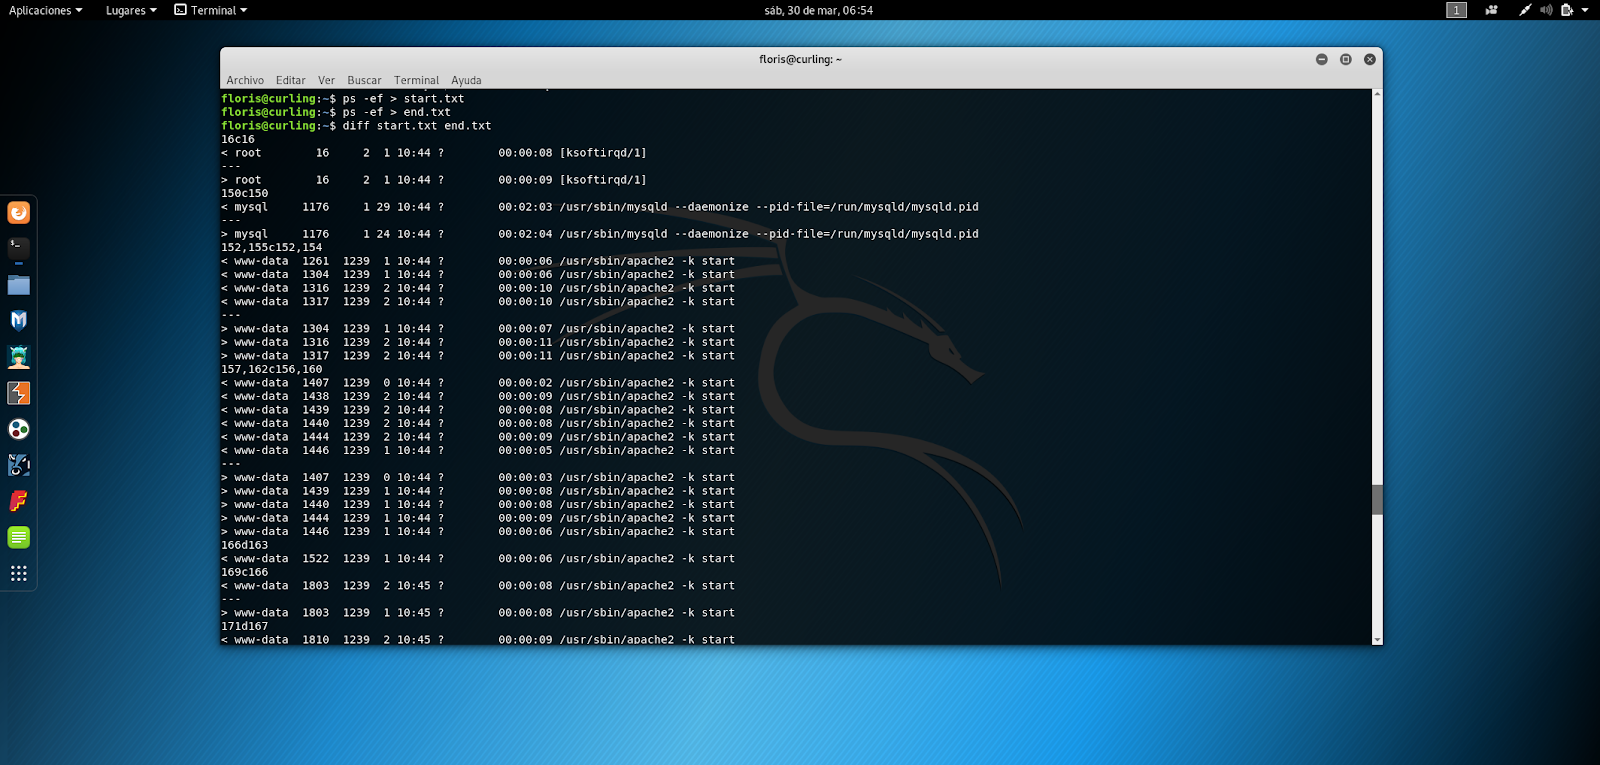Click the volume speaker tray icon
Viewport: 1600px width, 765px height.
[1546, 10]
